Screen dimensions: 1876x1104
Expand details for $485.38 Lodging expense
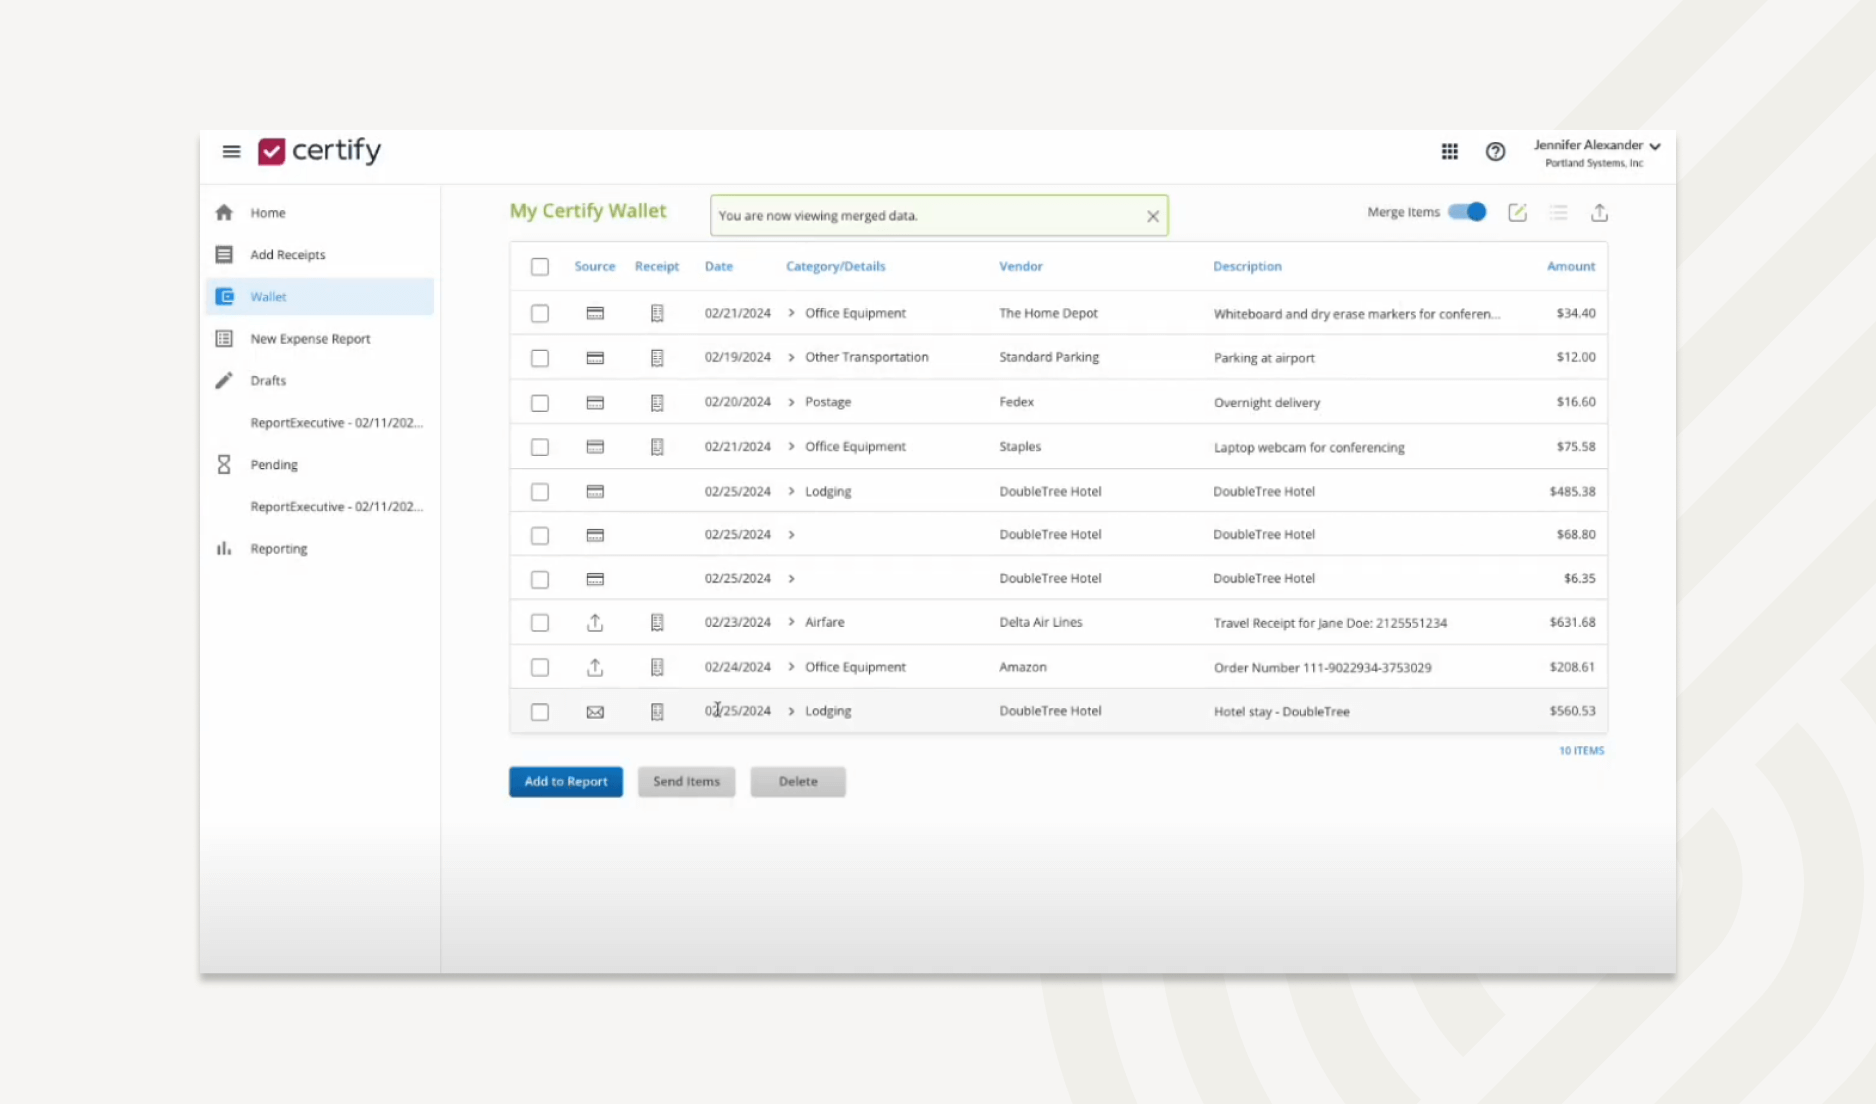coord(791,491)
